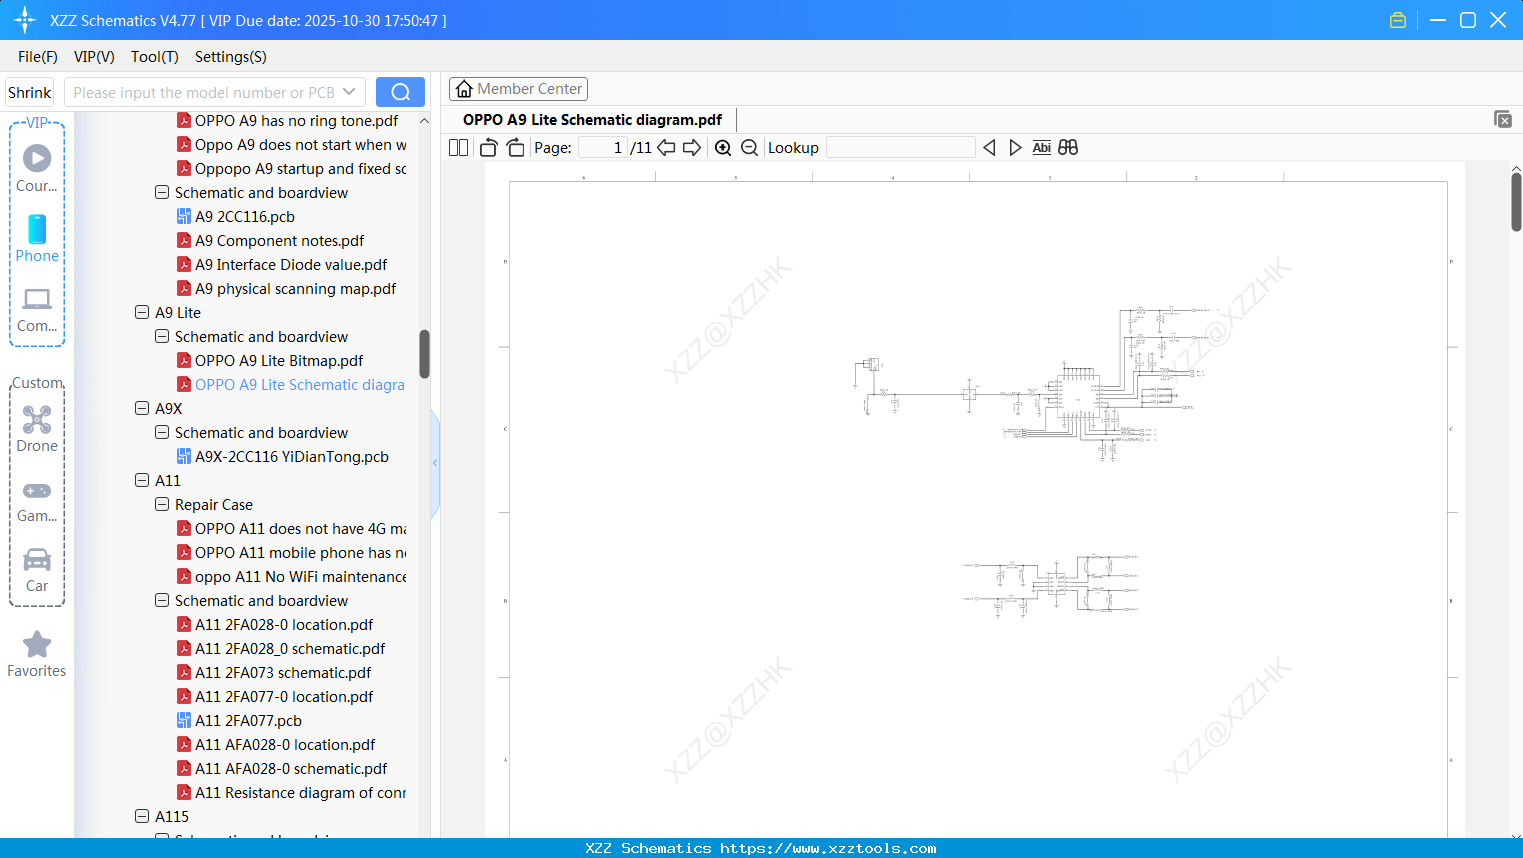This screenshot has height=858, width=1523.
Task: Jump to previous lookup result
Action: click(x=989, y=148)
